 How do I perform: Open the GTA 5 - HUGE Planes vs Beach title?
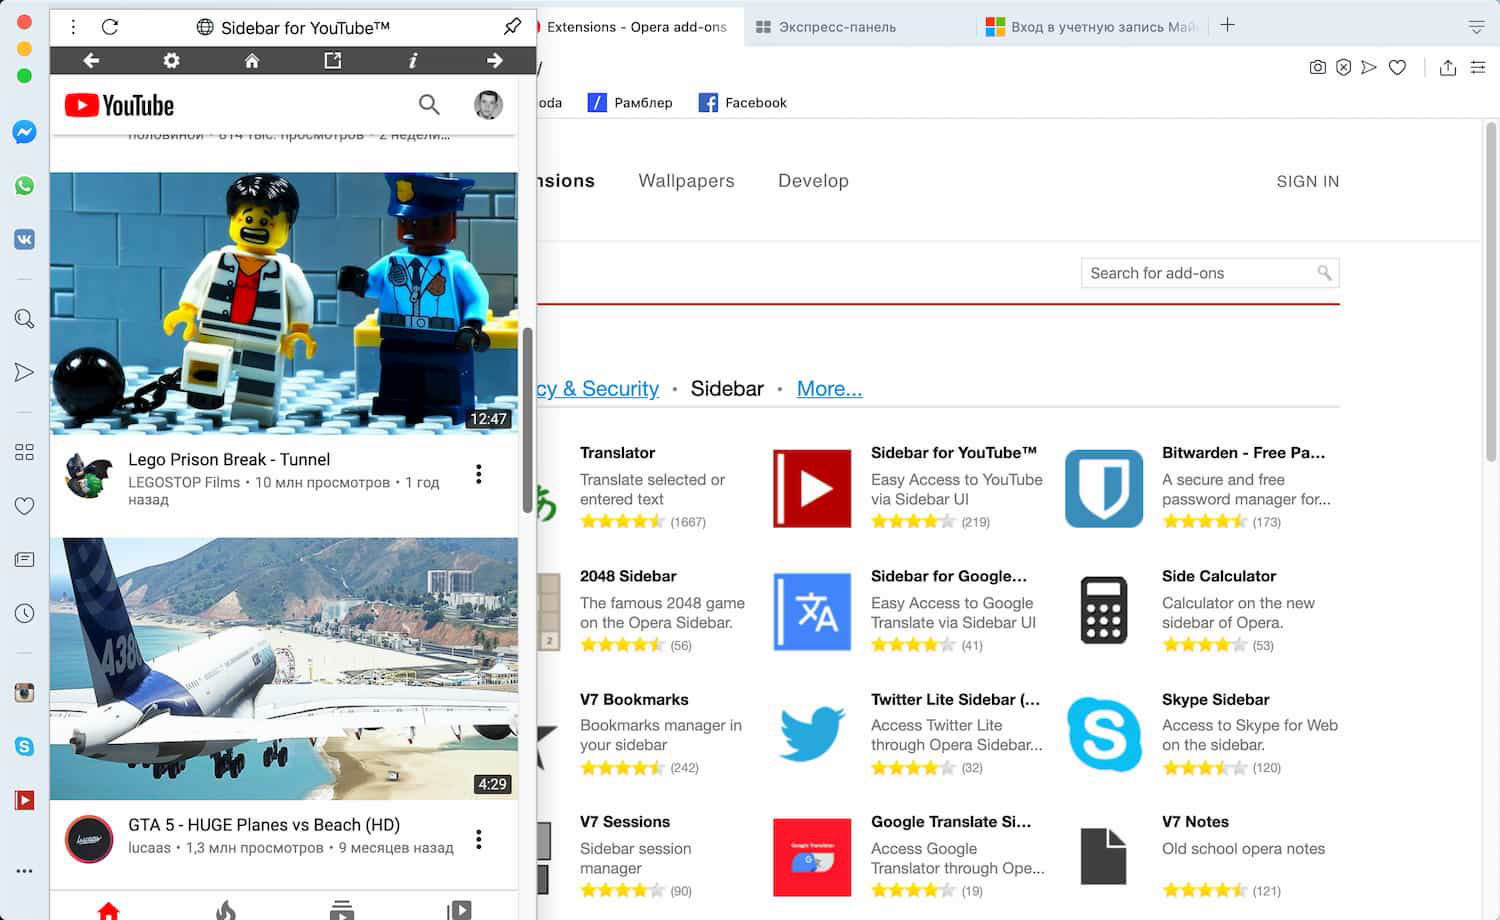pos(264,825)
